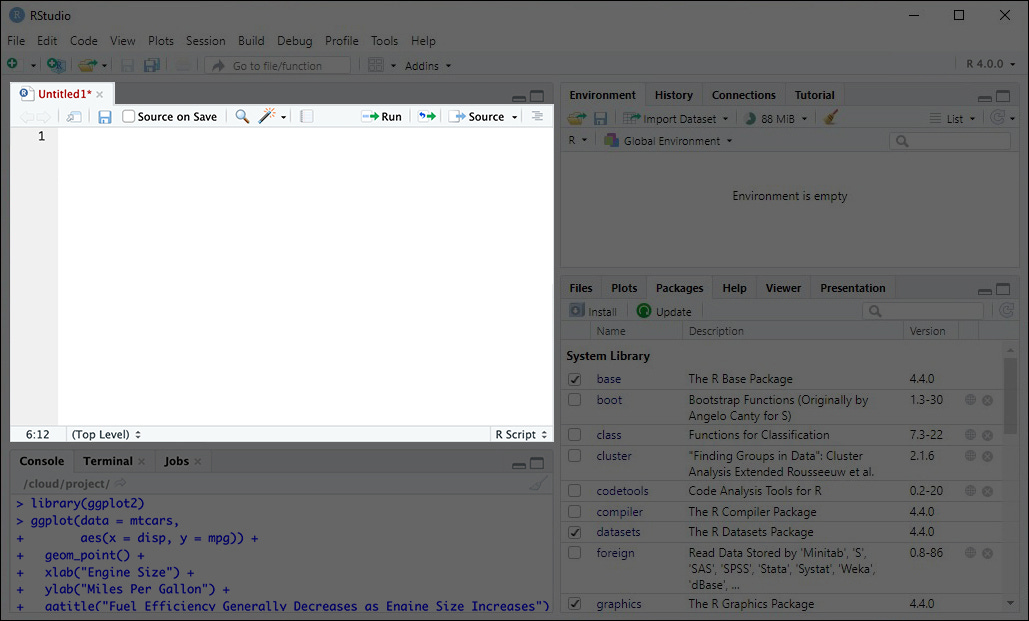Click the Re-run previous code icon
Viewport: 1029px width, 621px height.
(x=427, y=116)
